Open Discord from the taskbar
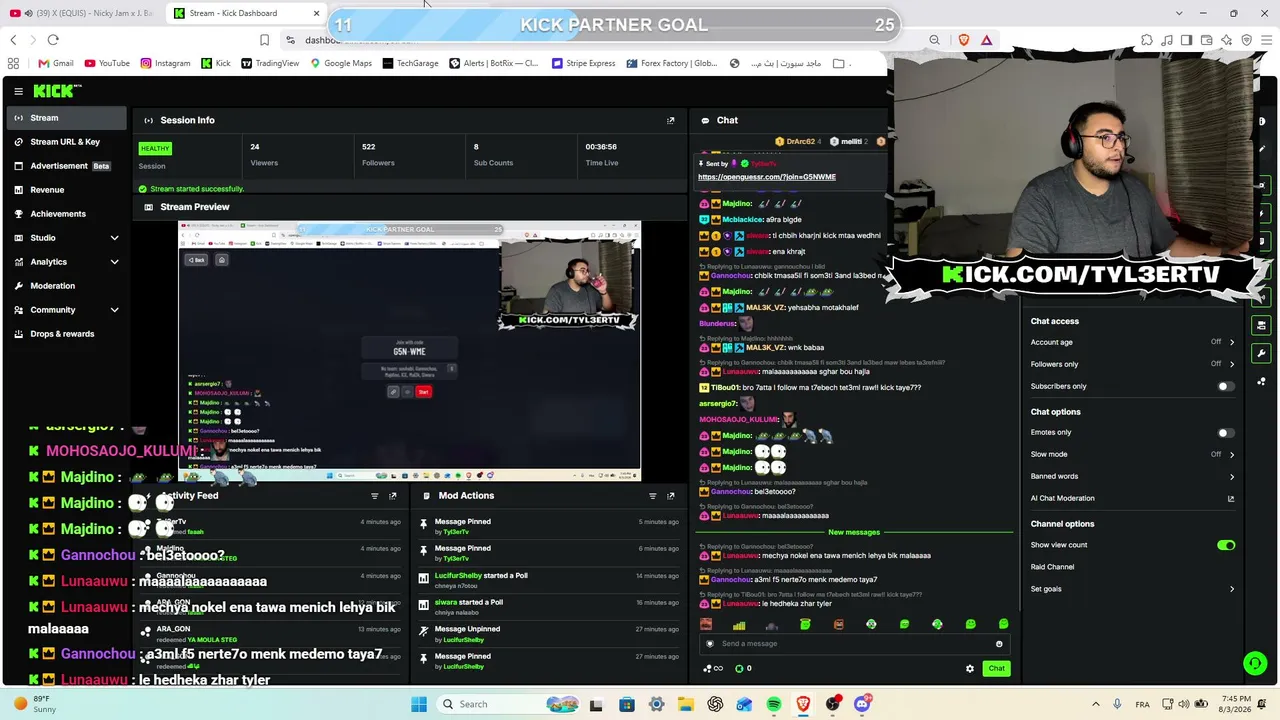Screen dimensions: 1280x720 pyautogui.click(x=862, y=704)
